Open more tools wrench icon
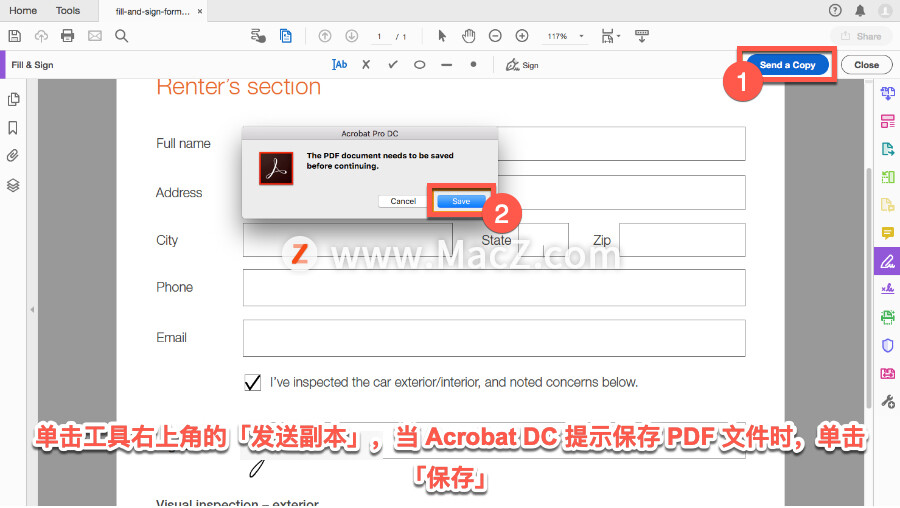Screen dimensions: 900x508 887,401
